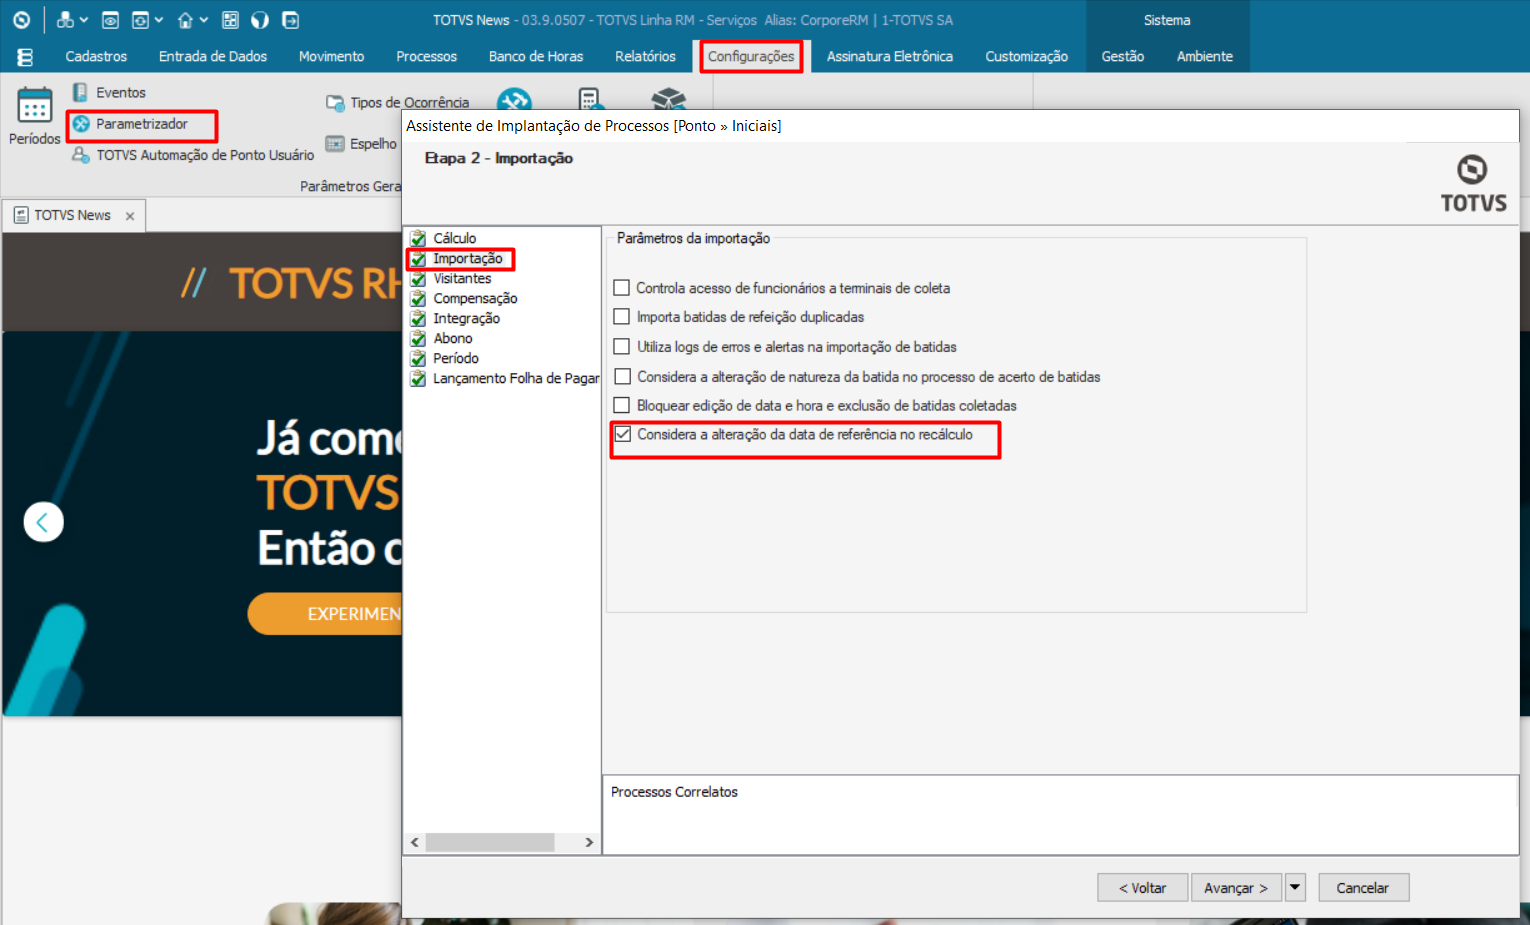Click the TOTVS News tab document icon

(x=21, y=215)
